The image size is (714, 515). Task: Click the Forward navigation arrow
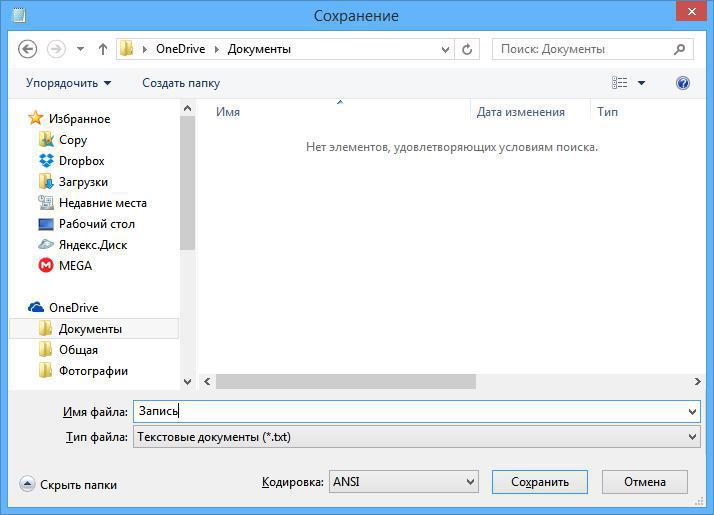pyautogui.click(x=56, y=49)
